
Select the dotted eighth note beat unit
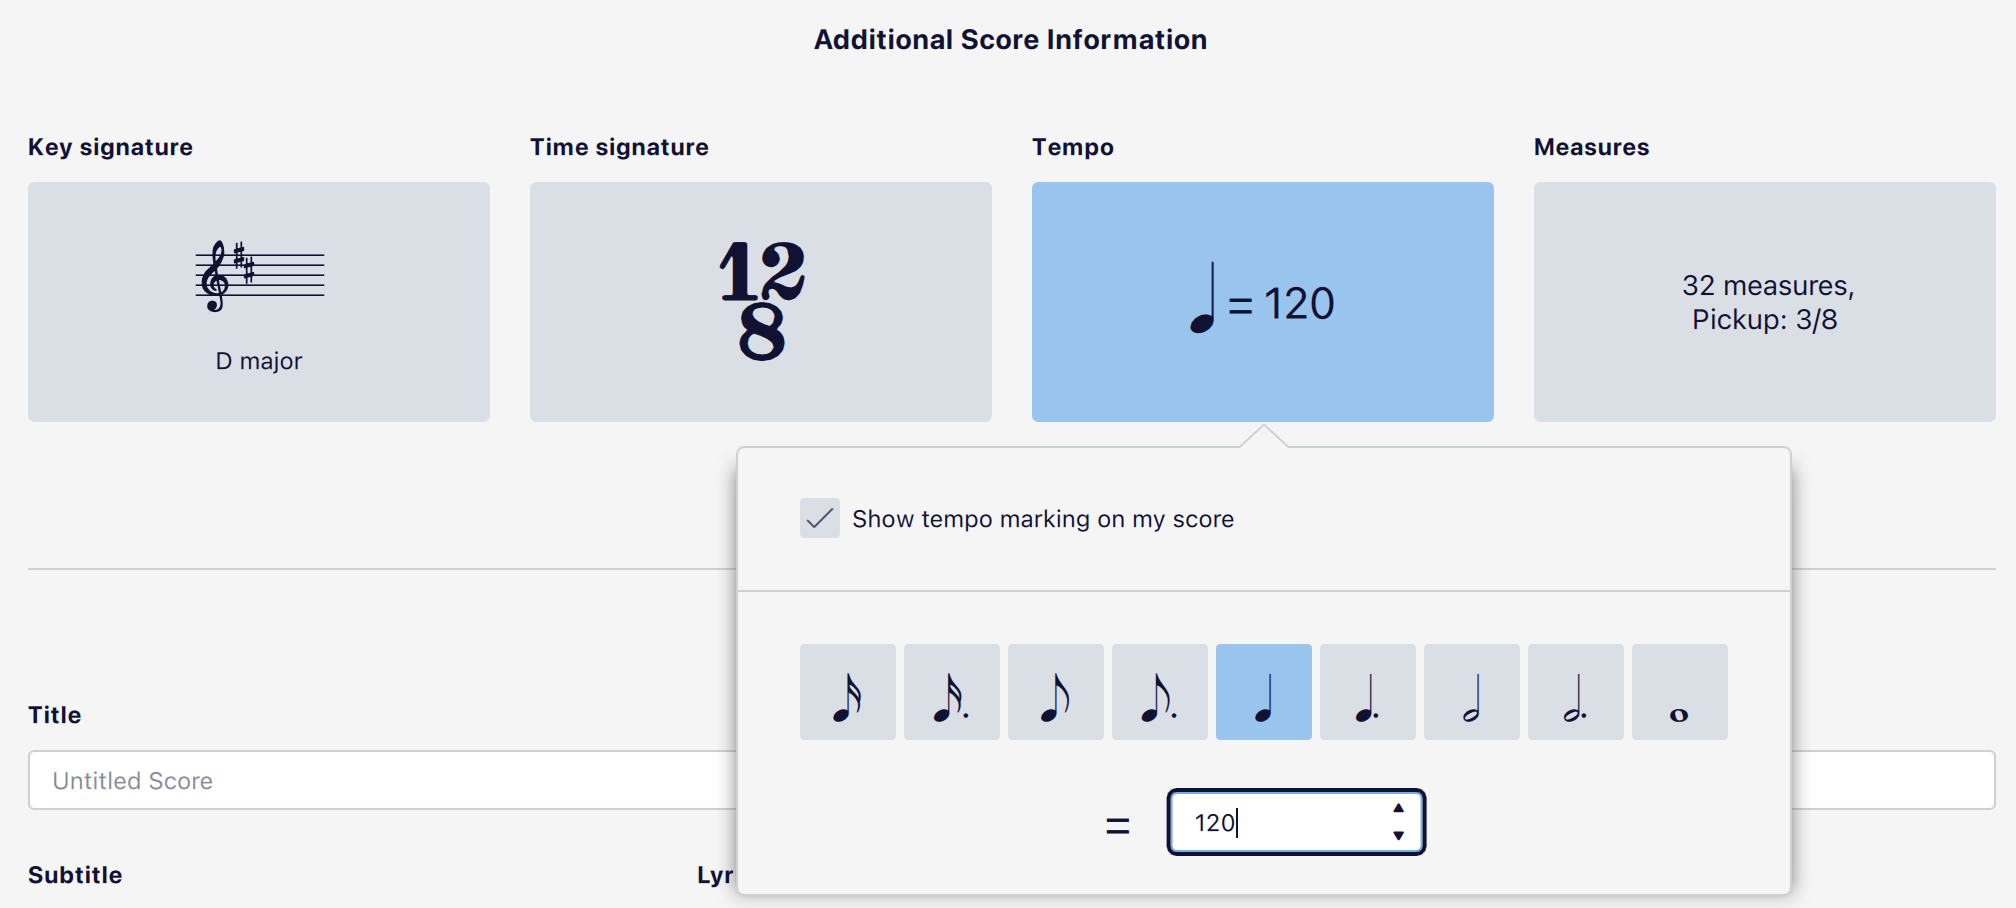[1159, 691]
